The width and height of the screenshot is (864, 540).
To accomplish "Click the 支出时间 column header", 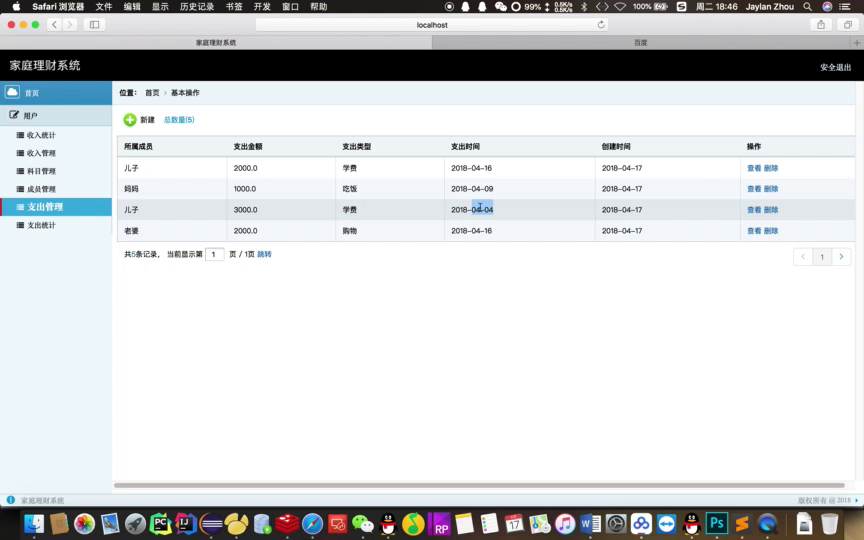I will [x=466, y=147].
